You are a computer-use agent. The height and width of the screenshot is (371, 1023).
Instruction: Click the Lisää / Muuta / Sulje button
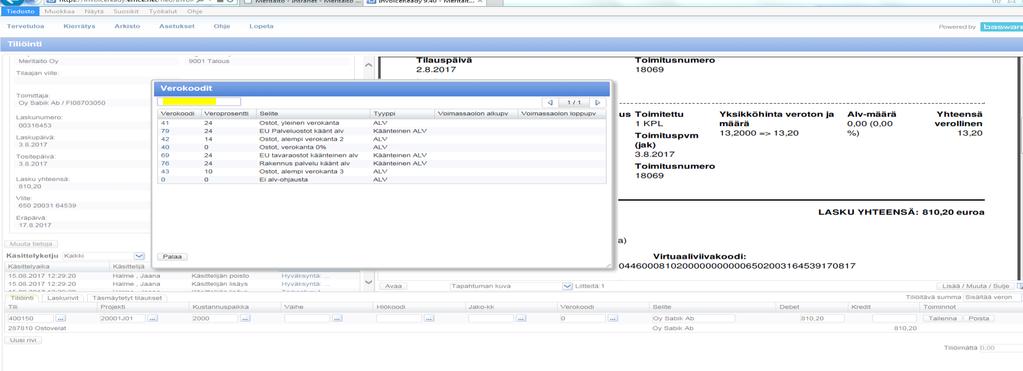click(975, 286)
